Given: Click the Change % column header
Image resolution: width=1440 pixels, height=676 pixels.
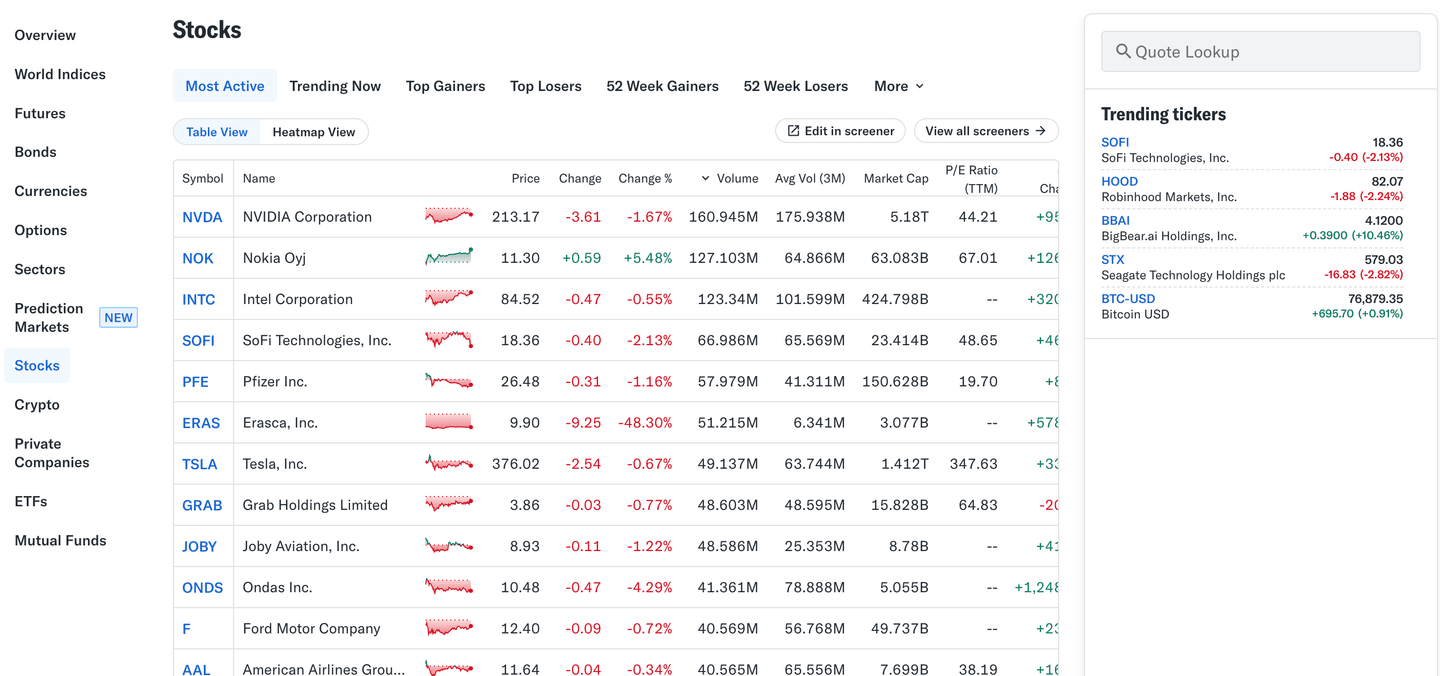Looking at the screenshot, I should (x=645, y=178).
